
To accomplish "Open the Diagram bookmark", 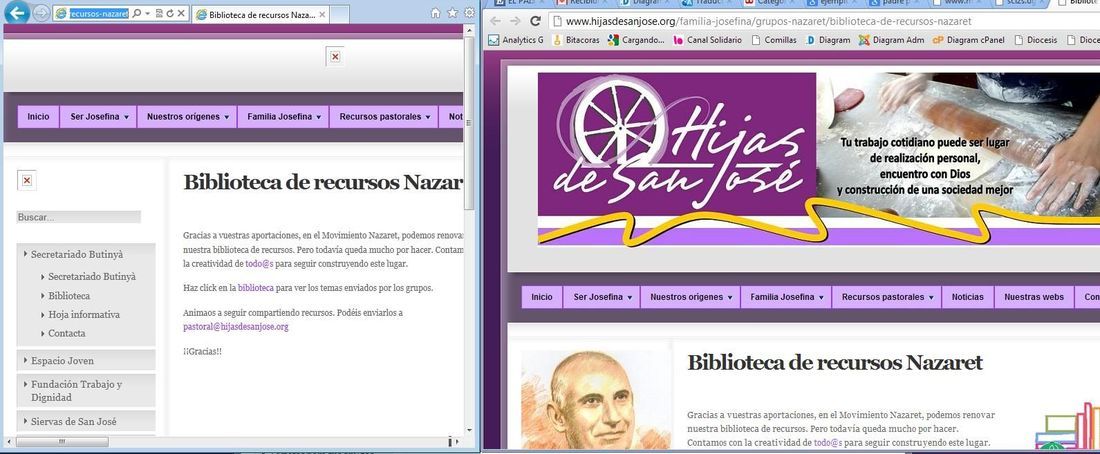I will [828, 40].
